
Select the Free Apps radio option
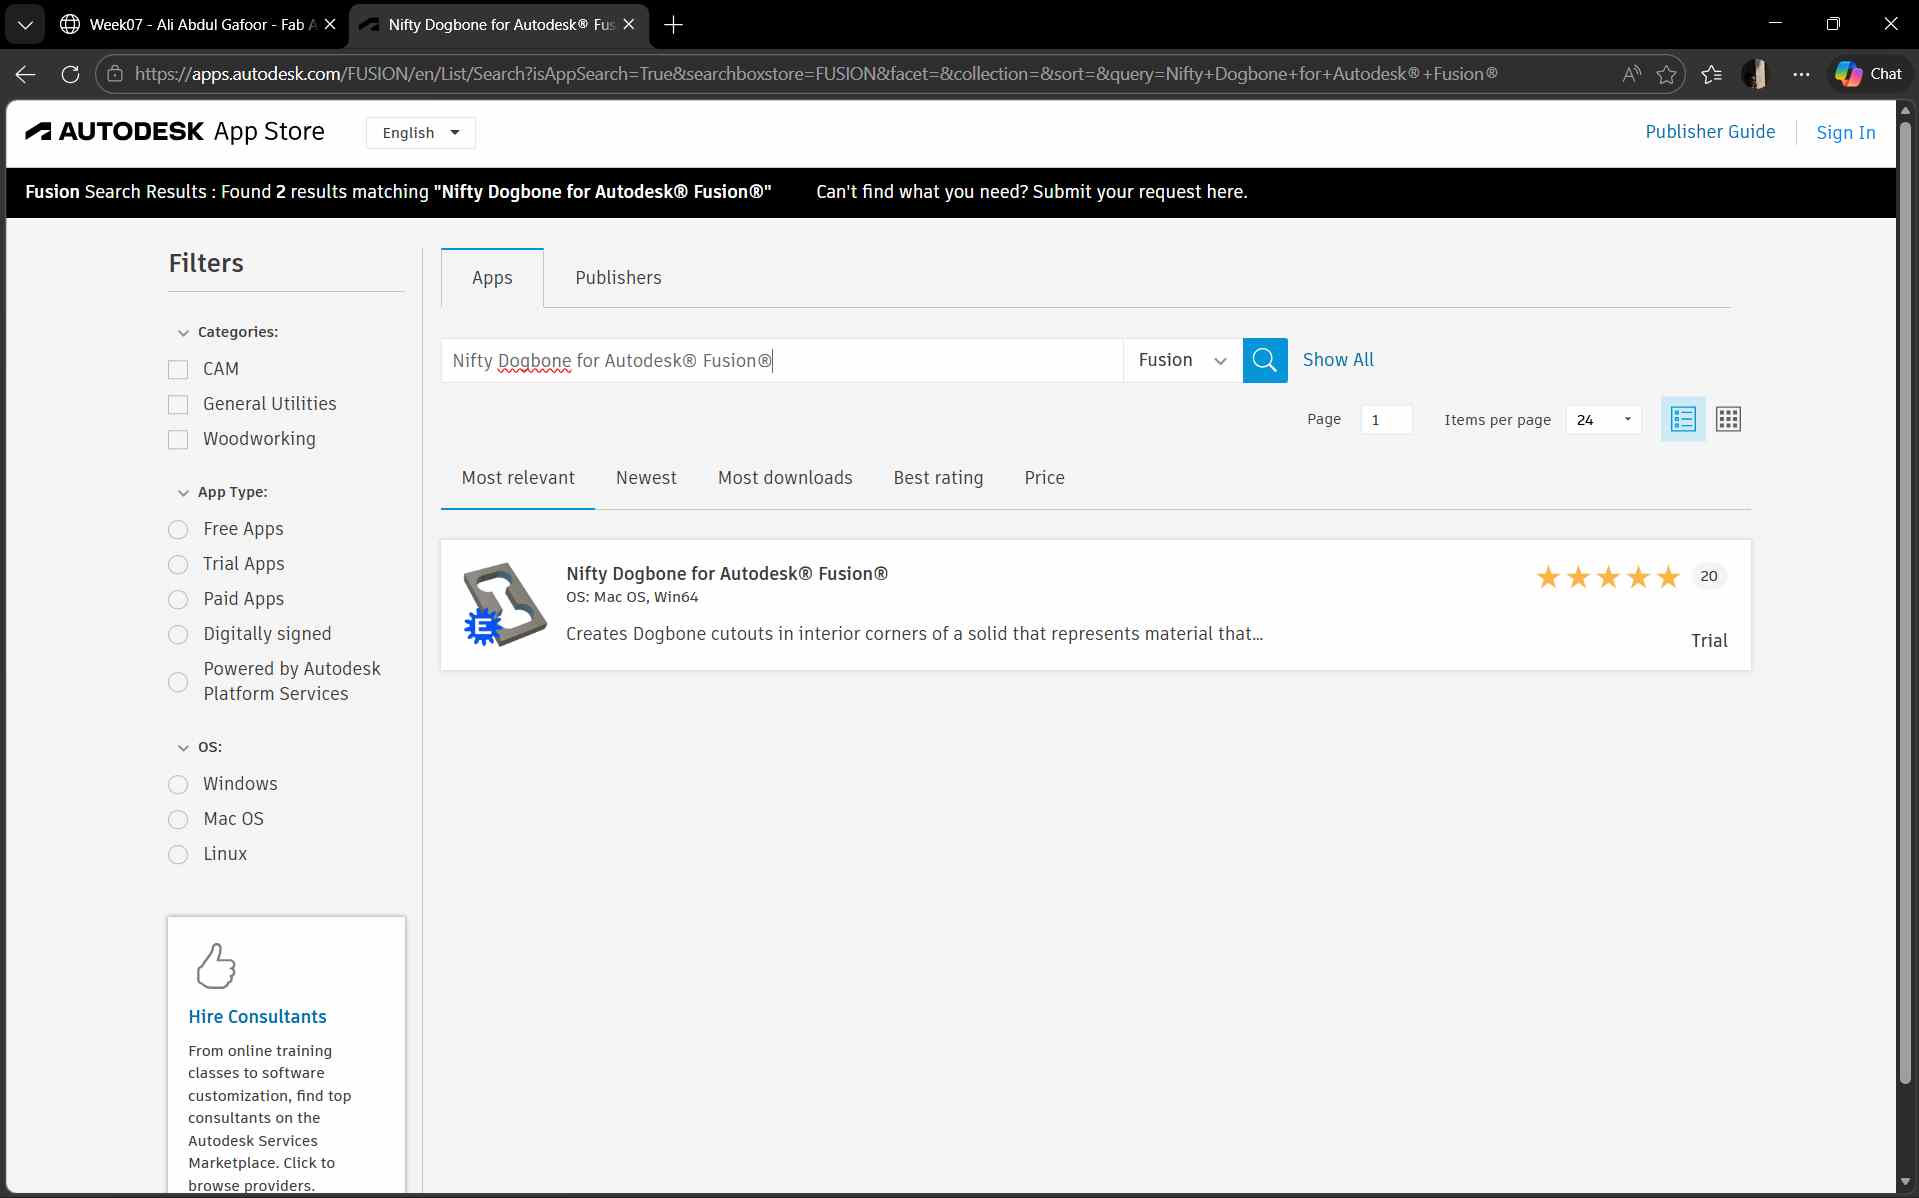coord(178,530)
